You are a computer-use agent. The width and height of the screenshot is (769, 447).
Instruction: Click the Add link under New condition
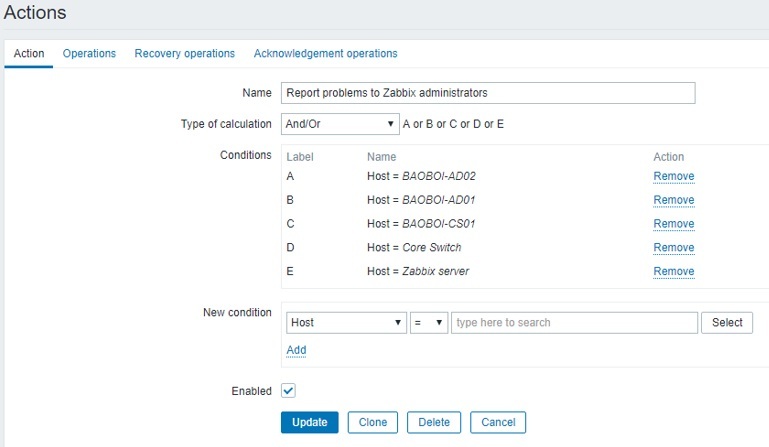pyautogui.click(x=296, y=350)
